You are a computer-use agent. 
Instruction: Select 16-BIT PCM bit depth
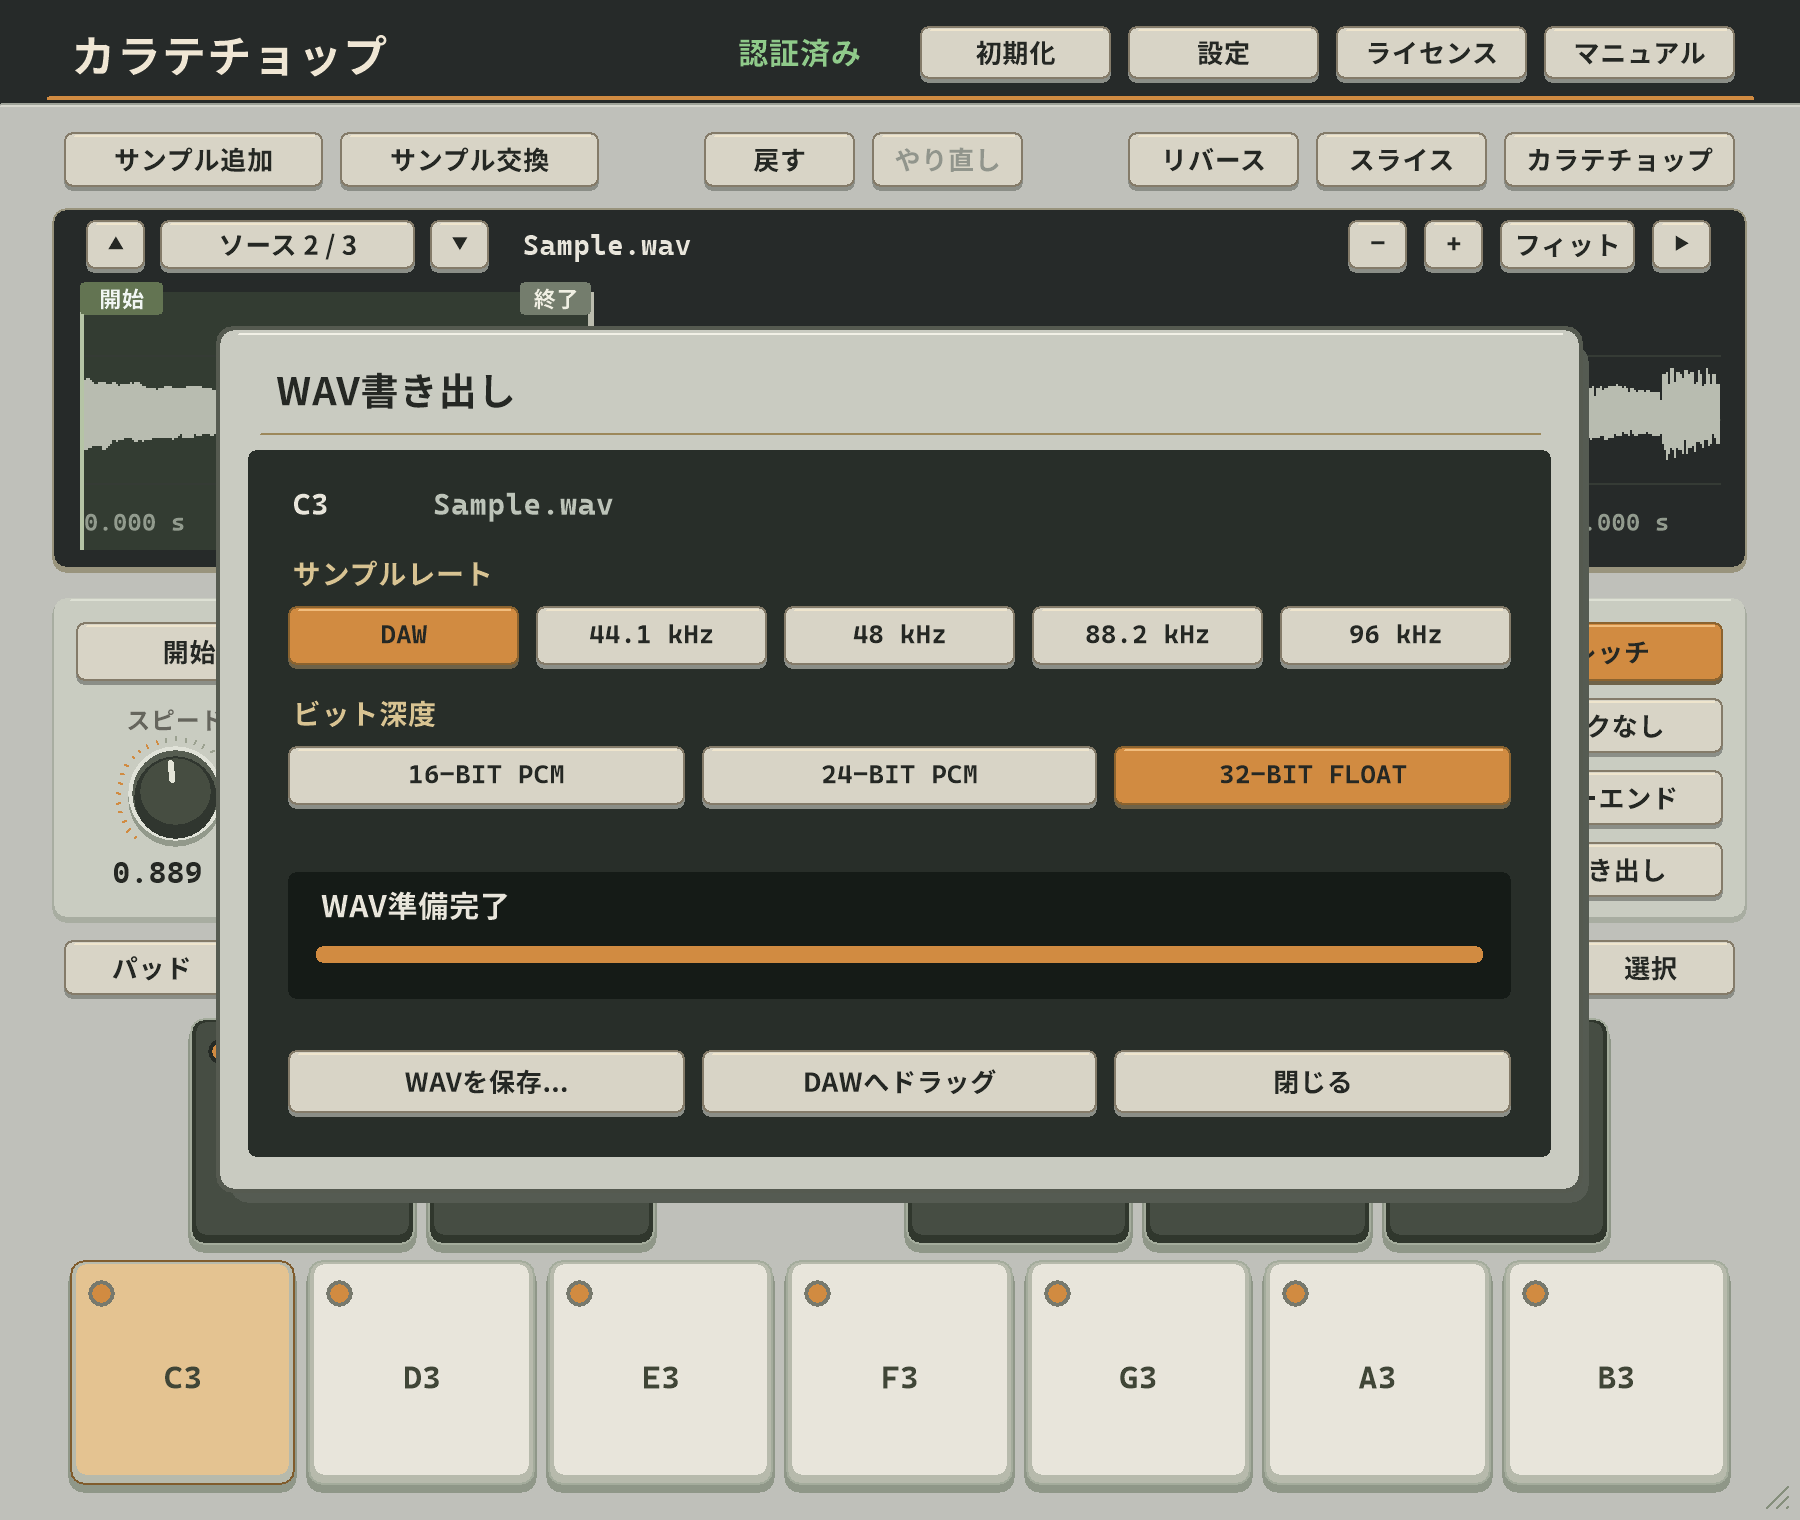coord(486,775)
